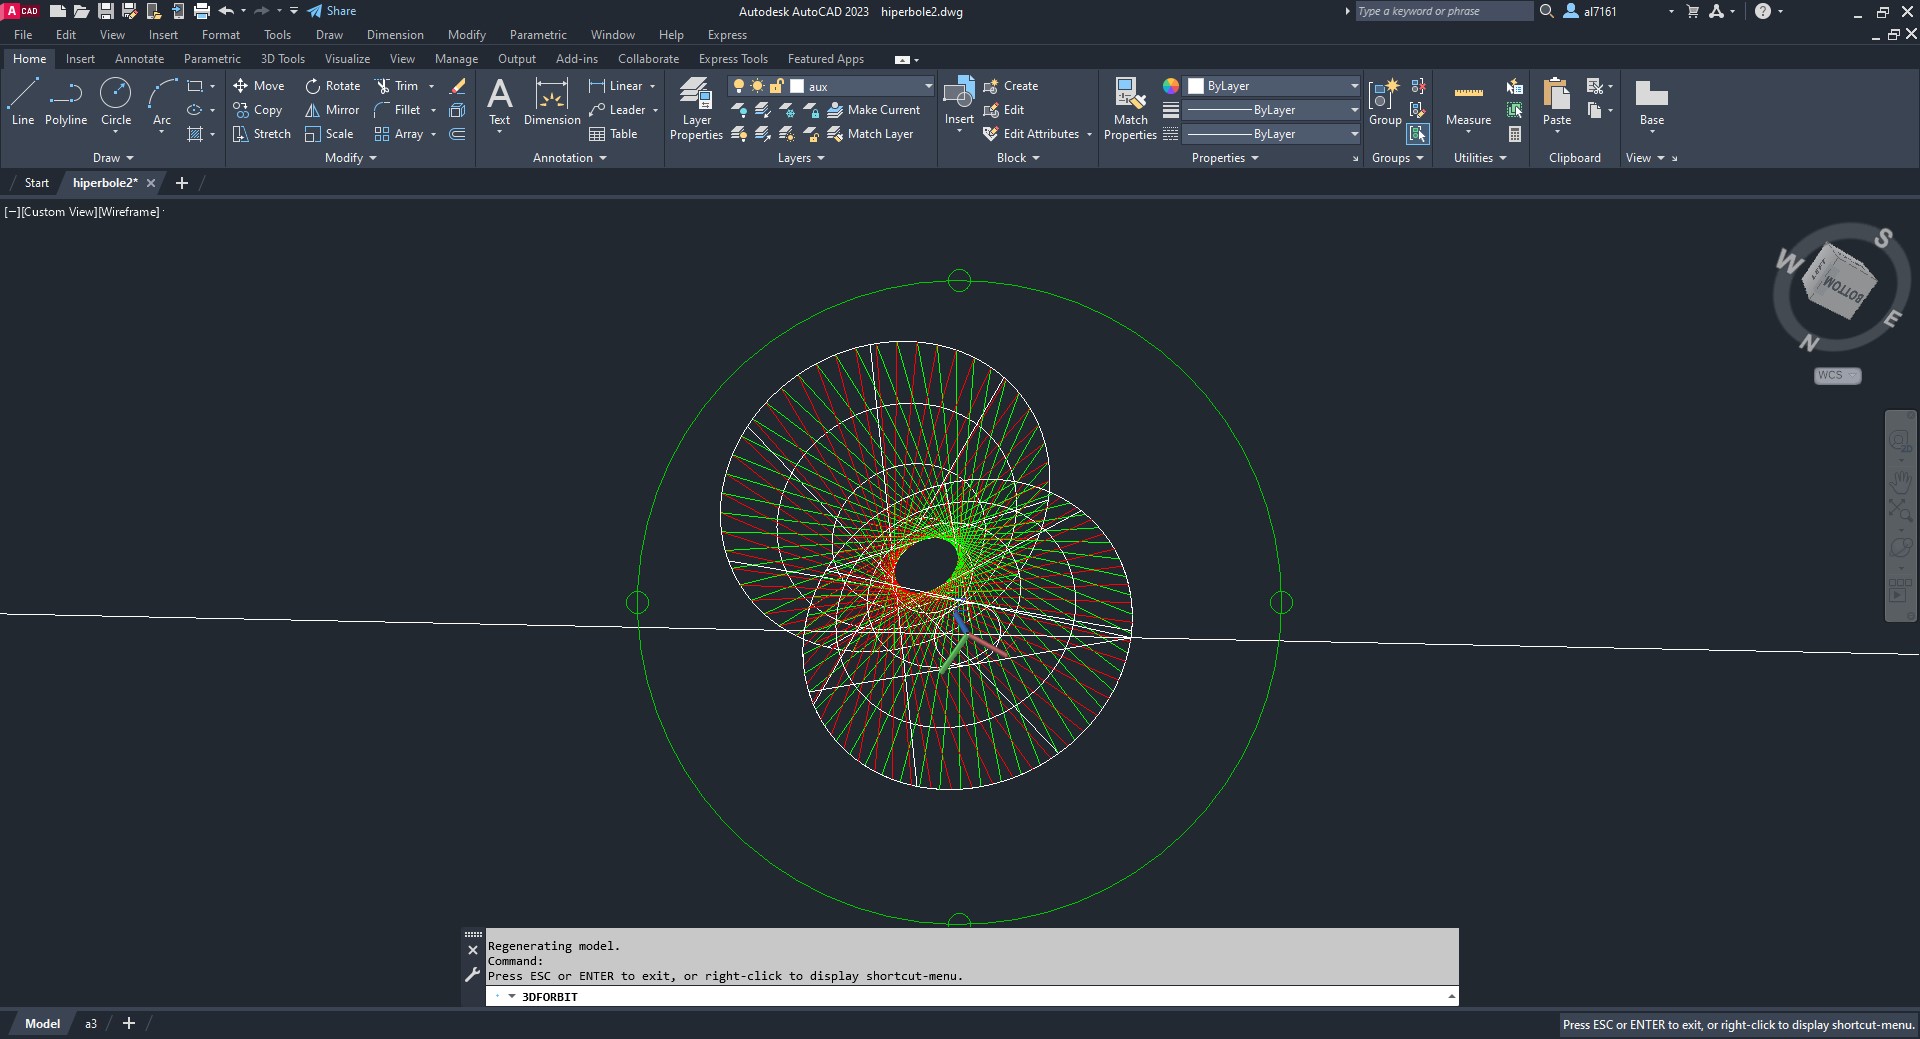Open the aux layer dropdown list
The height and width of the screenshot is (1039, 1920).
coord(928,86)
